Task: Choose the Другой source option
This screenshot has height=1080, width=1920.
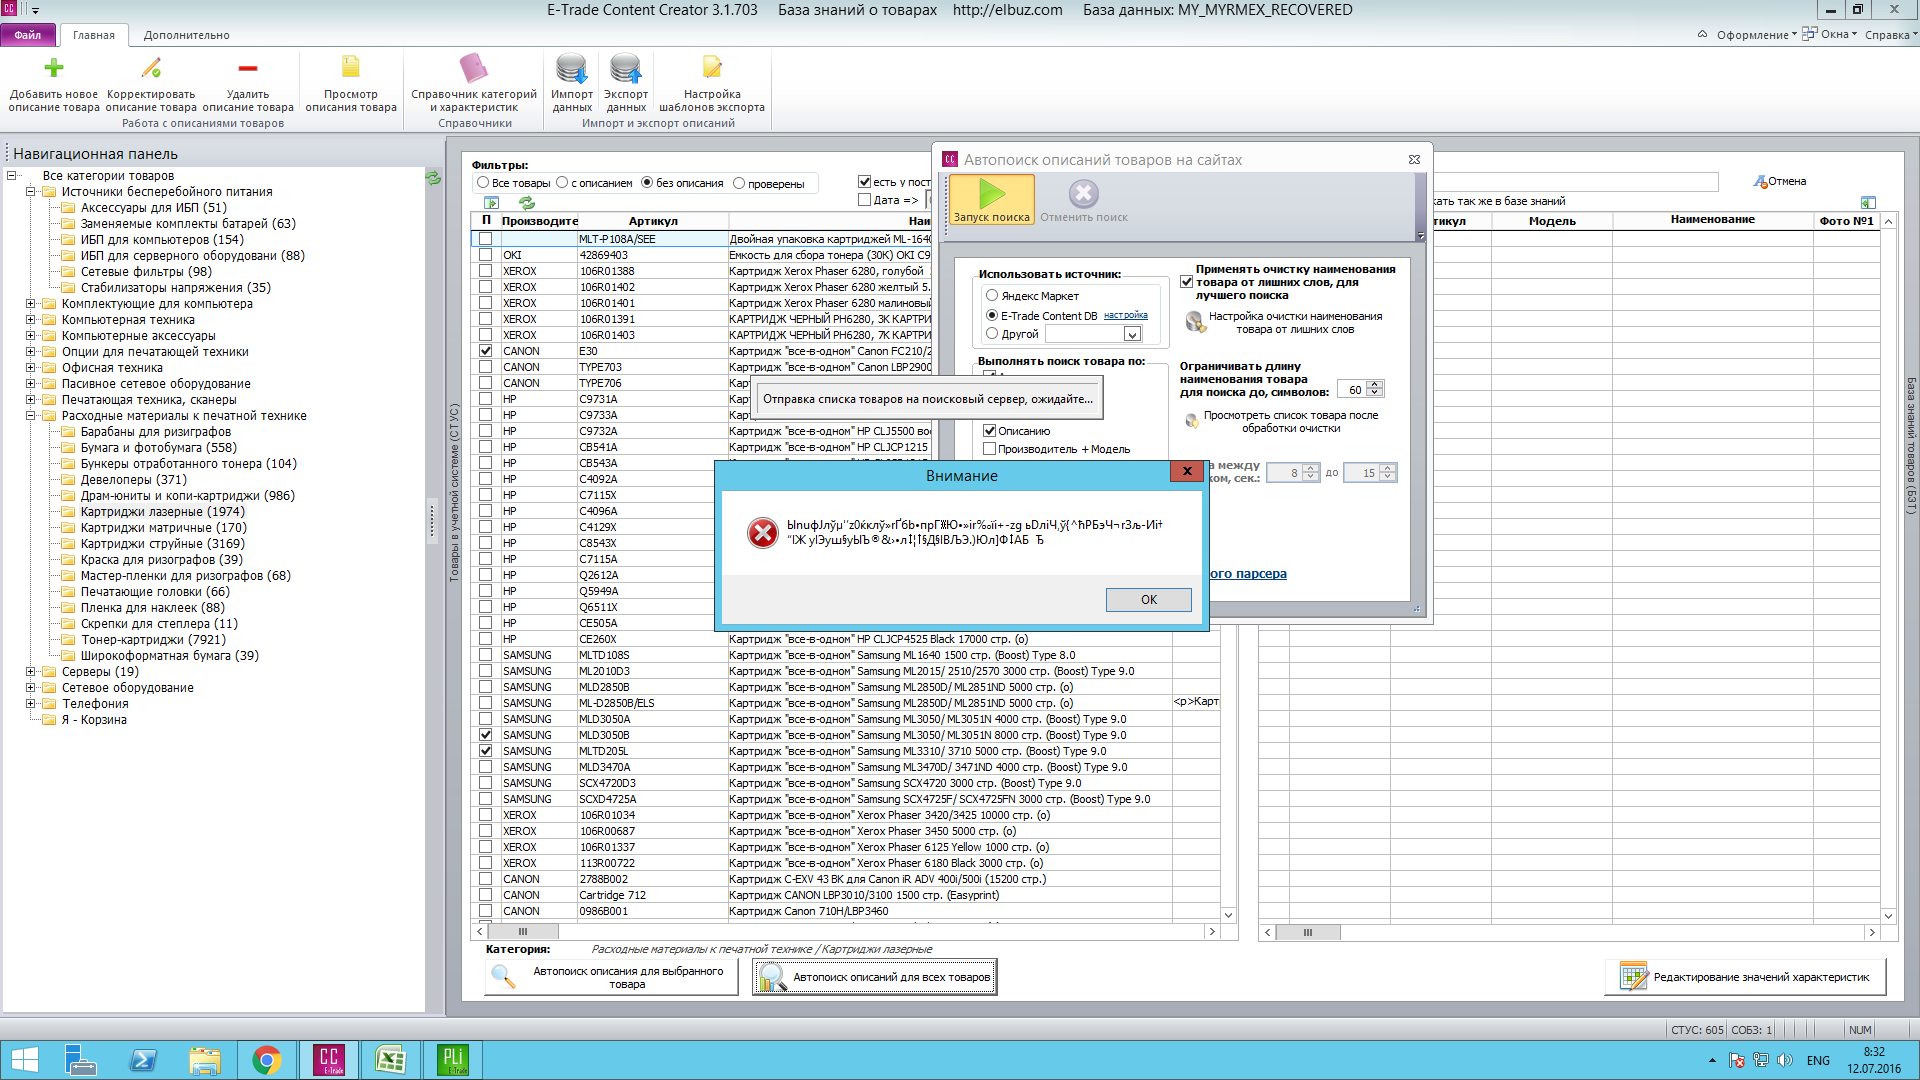Action: click(x=992, y=334)
